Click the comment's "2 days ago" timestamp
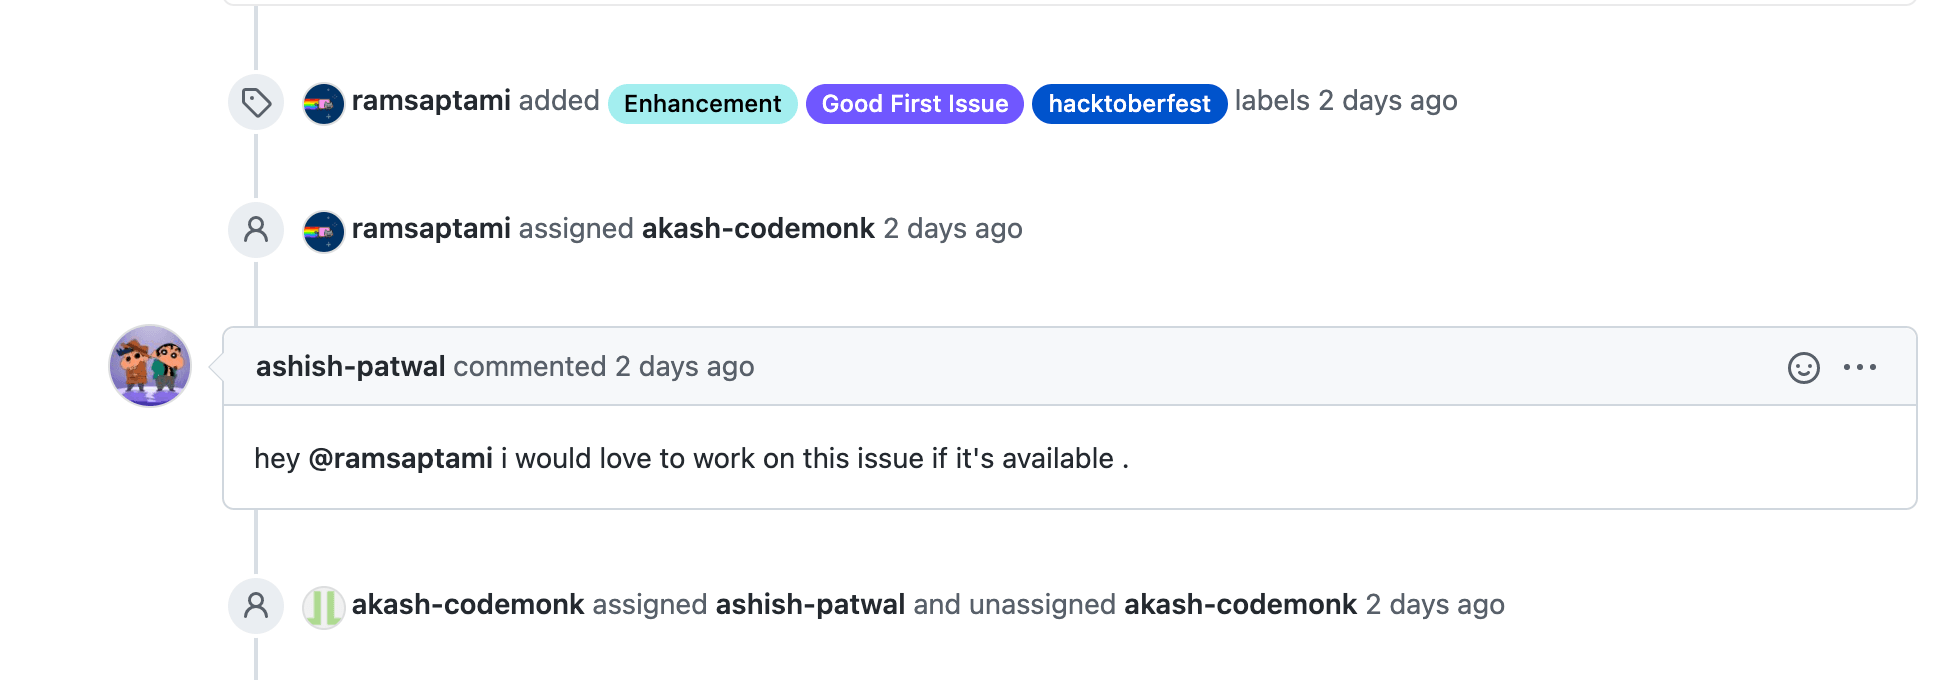 684,367
